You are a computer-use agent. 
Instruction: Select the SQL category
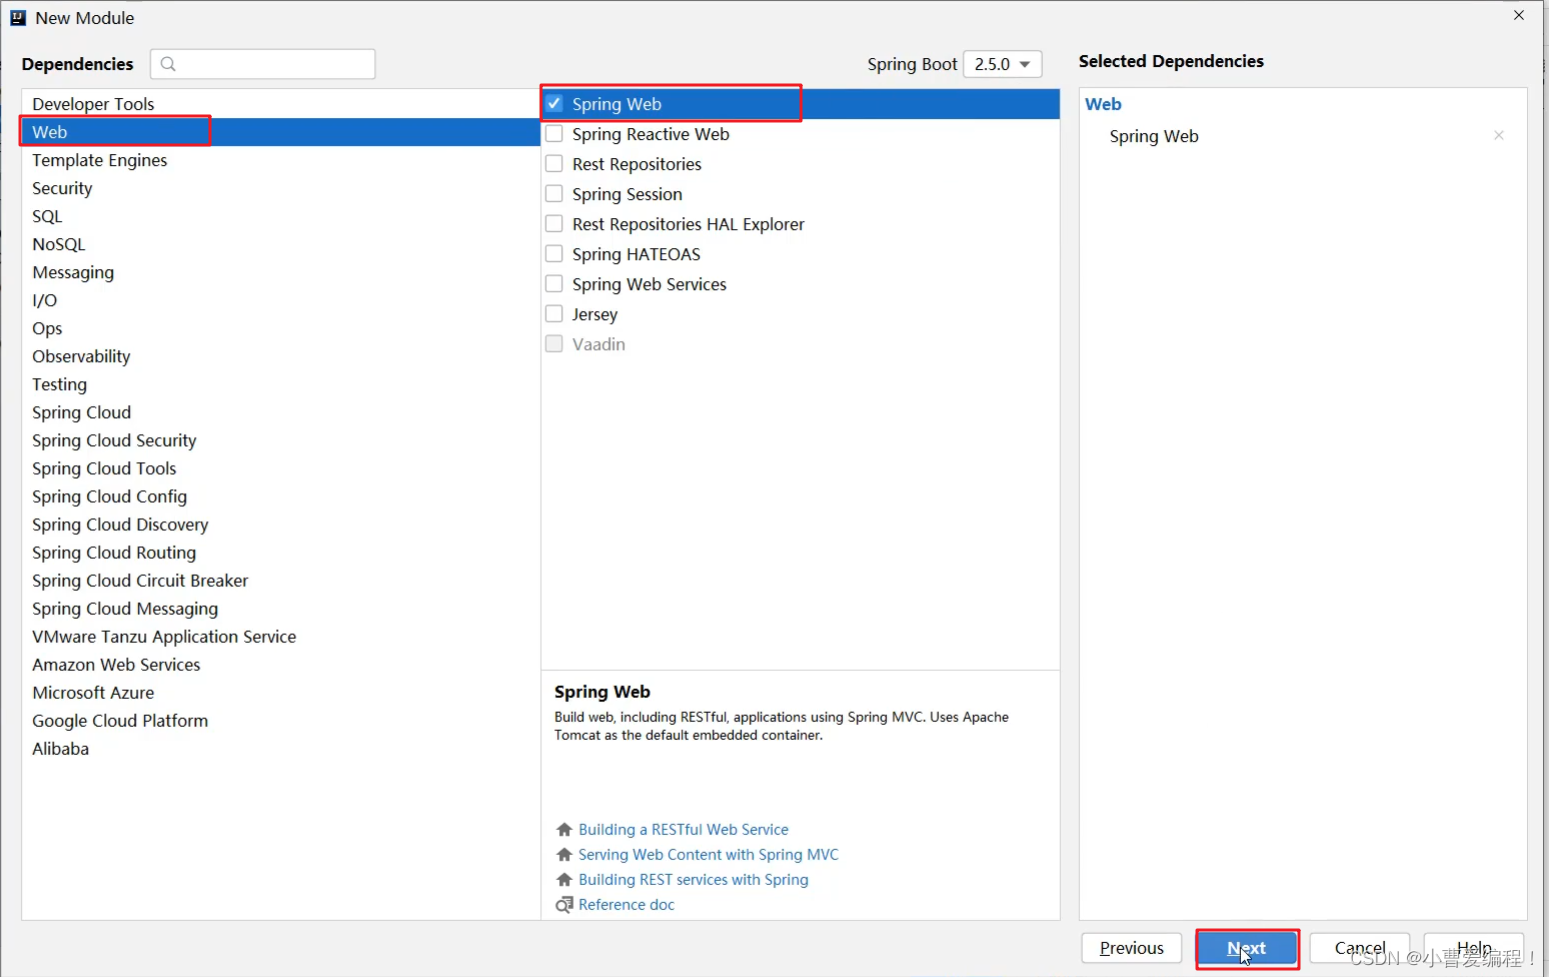click(281, 216)
